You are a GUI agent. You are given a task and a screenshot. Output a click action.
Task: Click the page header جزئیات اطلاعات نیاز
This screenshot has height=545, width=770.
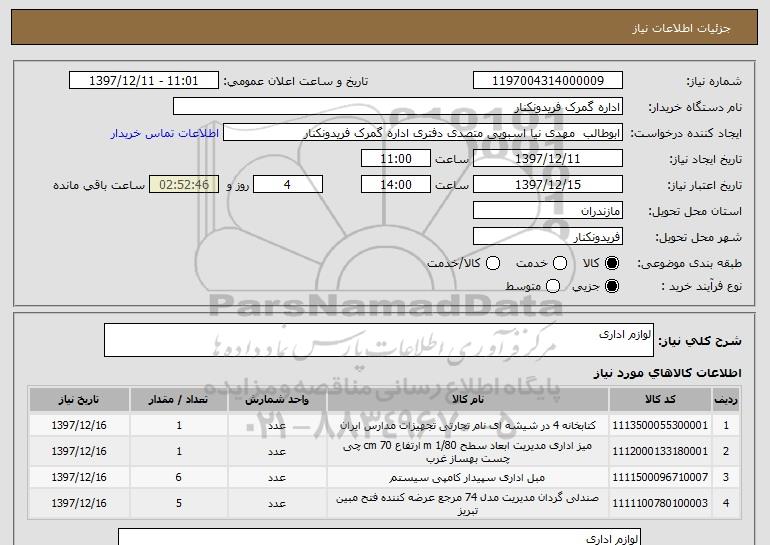[x=681, y=28]
